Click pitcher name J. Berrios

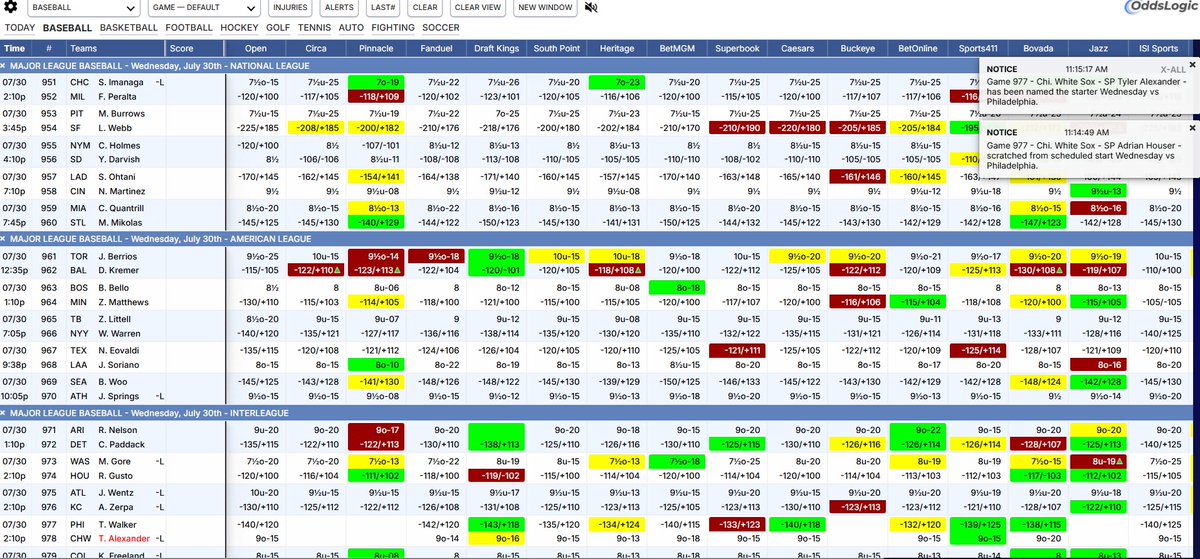[x=120, y=255]
